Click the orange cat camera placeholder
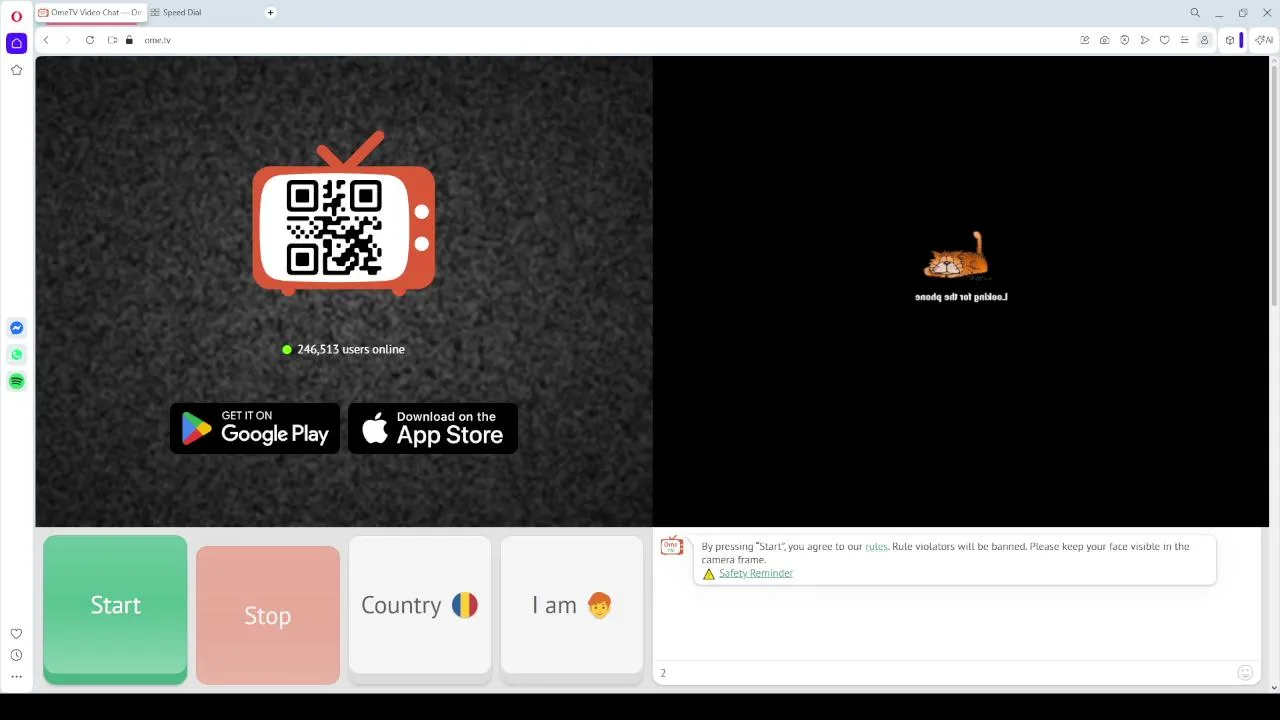The height and width of the screenshot is (720, 1280). tap(957, 256)
